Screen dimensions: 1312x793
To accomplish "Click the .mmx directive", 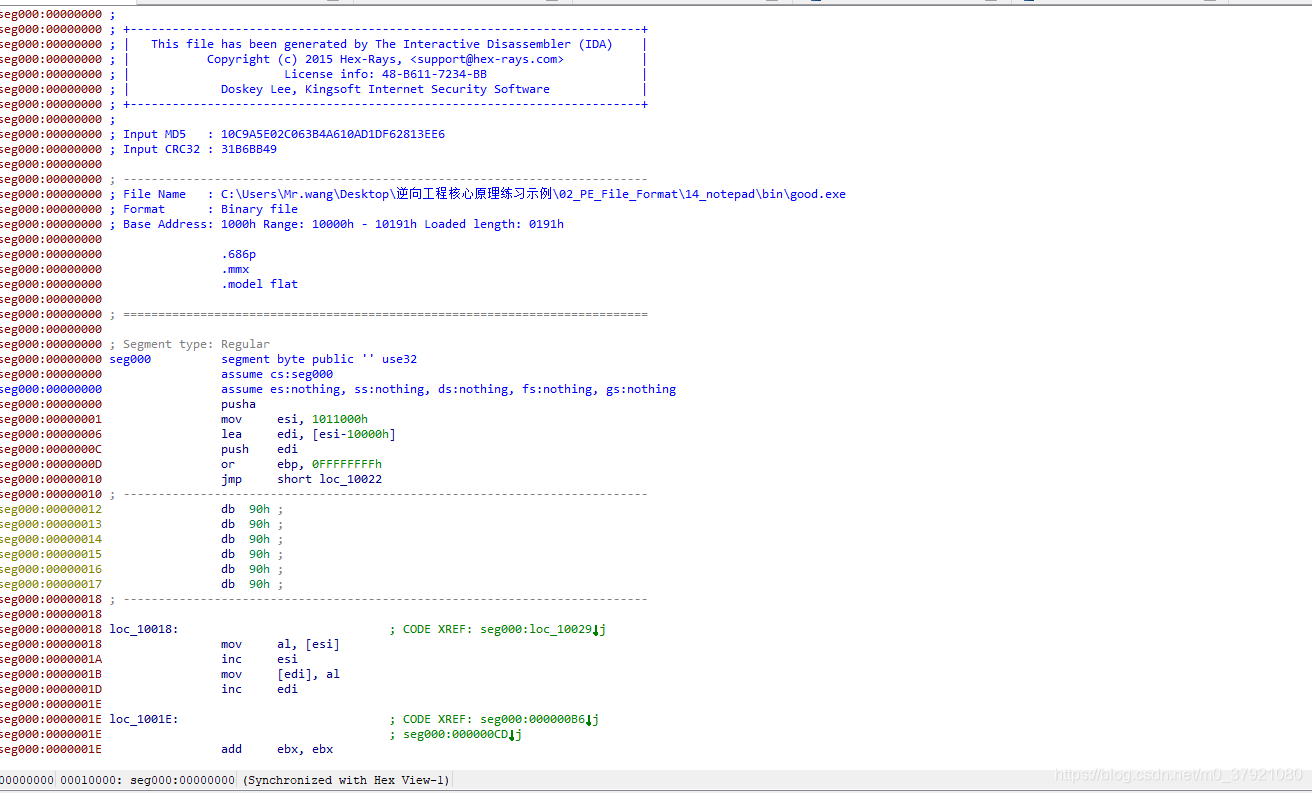I will [235, 269].
